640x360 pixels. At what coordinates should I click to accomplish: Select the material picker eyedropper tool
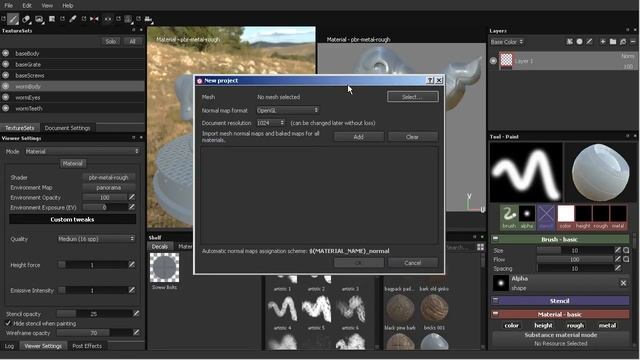tap(73, 19)
